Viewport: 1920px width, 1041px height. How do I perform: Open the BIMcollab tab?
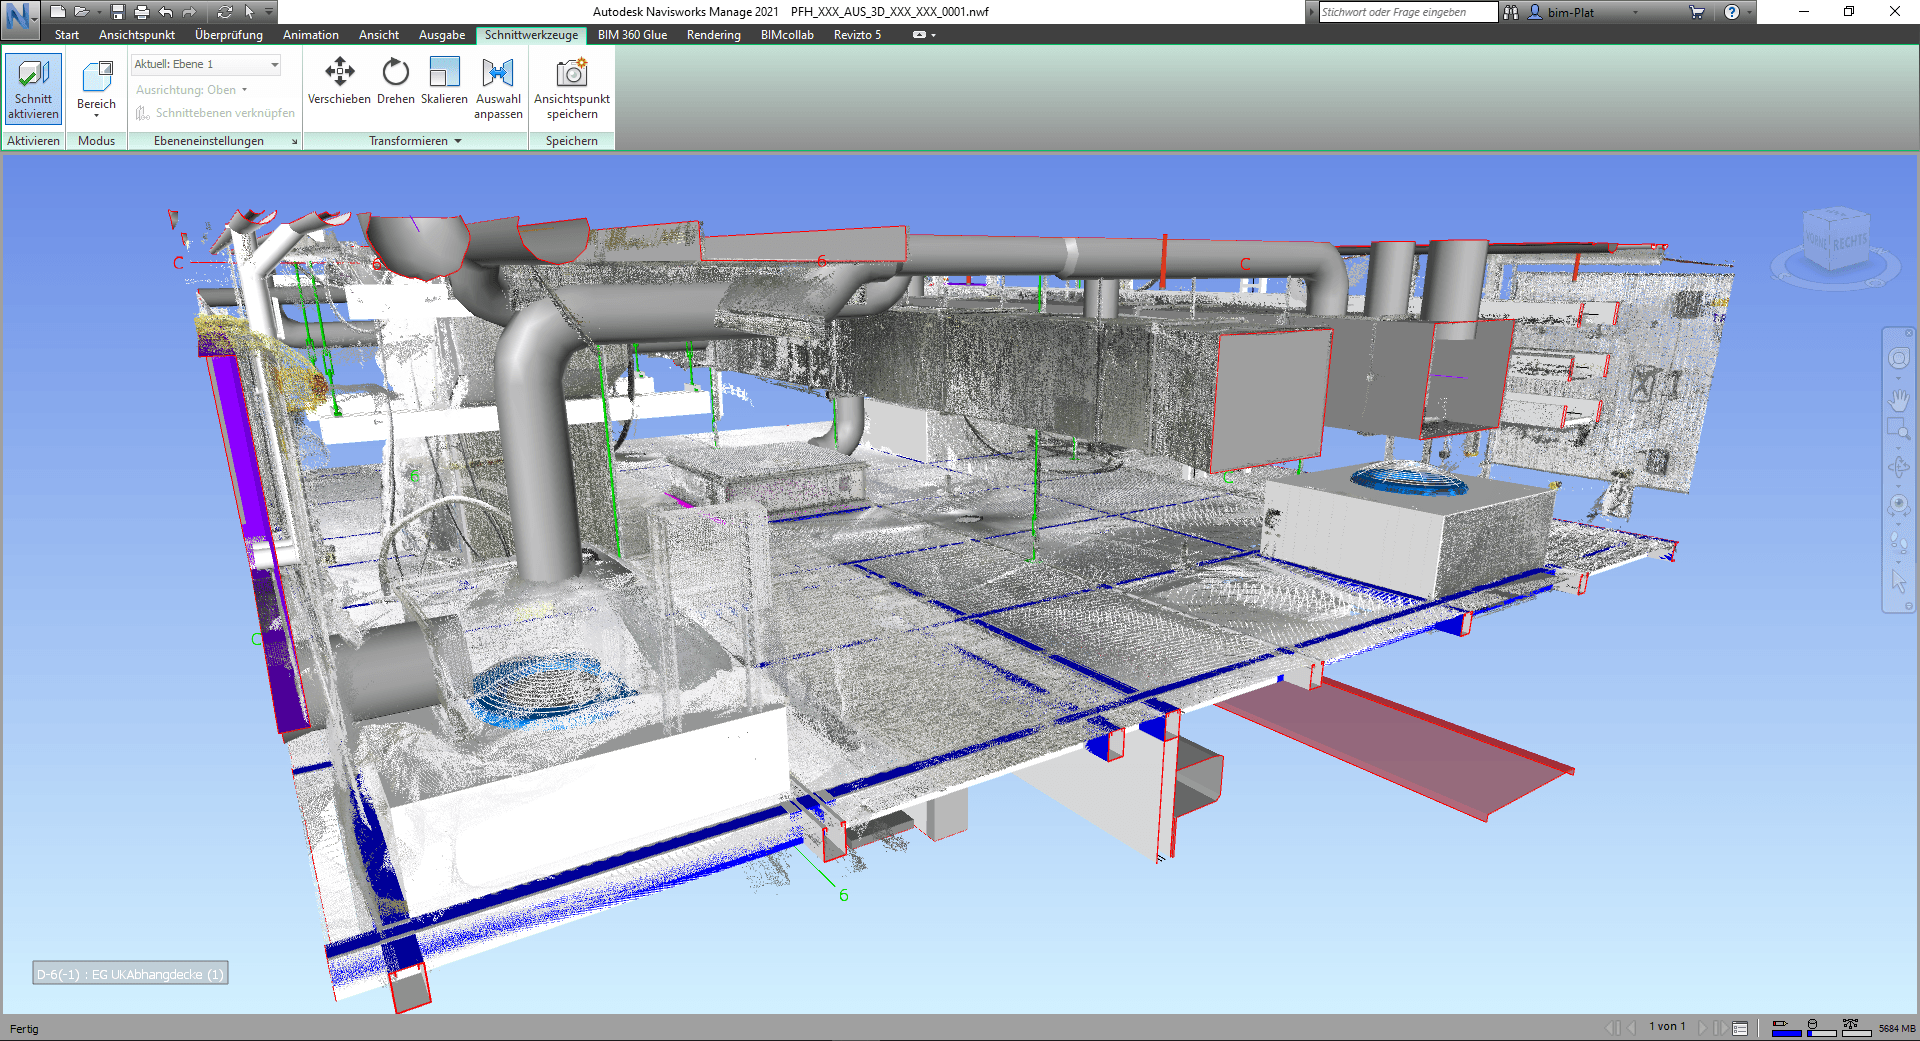click(787, 35)
